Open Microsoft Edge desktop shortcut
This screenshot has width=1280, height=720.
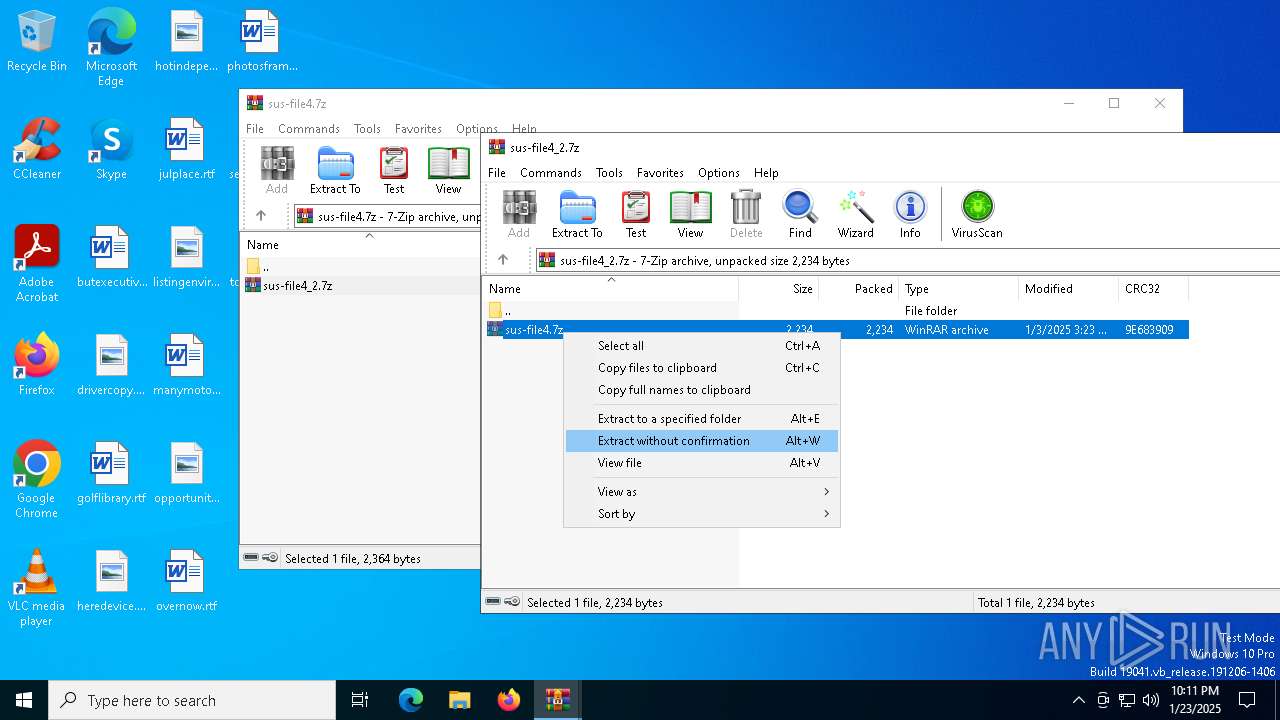click(x=111, y=49)
